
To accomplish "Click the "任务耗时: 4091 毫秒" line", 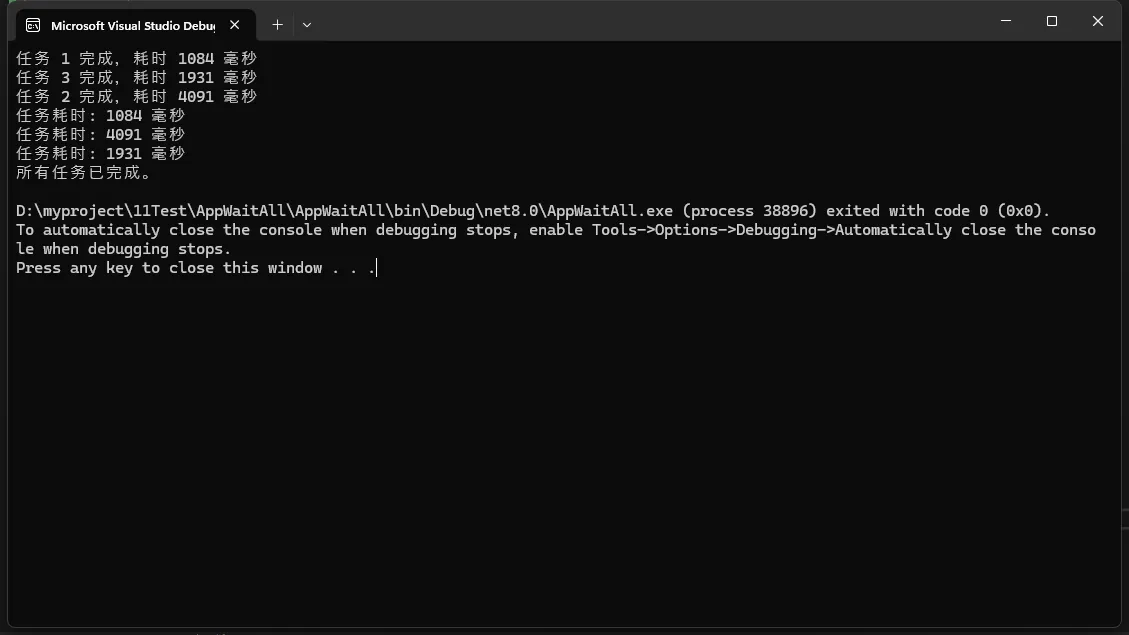I will [x=100, y=134].
